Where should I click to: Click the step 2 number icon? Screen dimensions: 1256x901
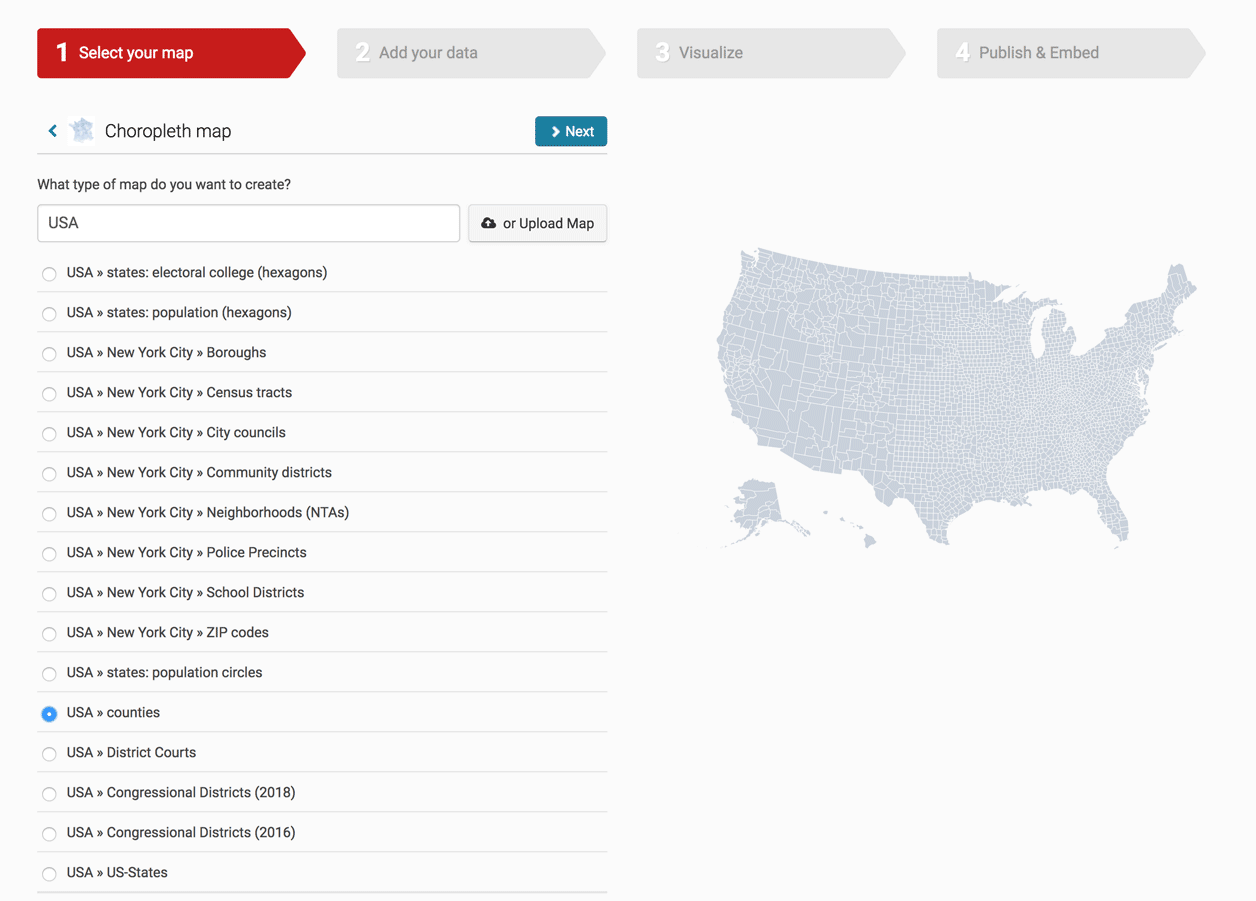click(x=362, y=52)
